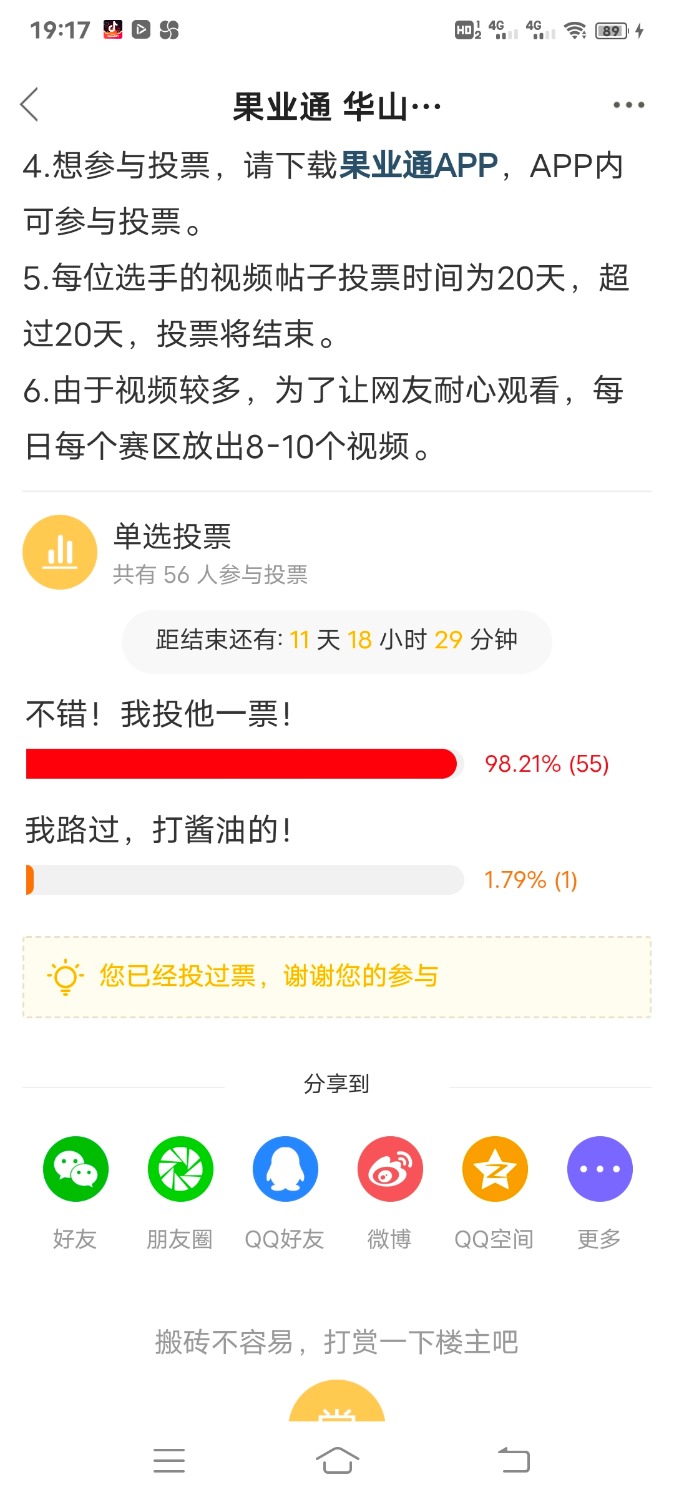This screenshot has width=674, height=1500.
Task: Tap the page title 果业通 华山
Action: (x=337, y=105)
